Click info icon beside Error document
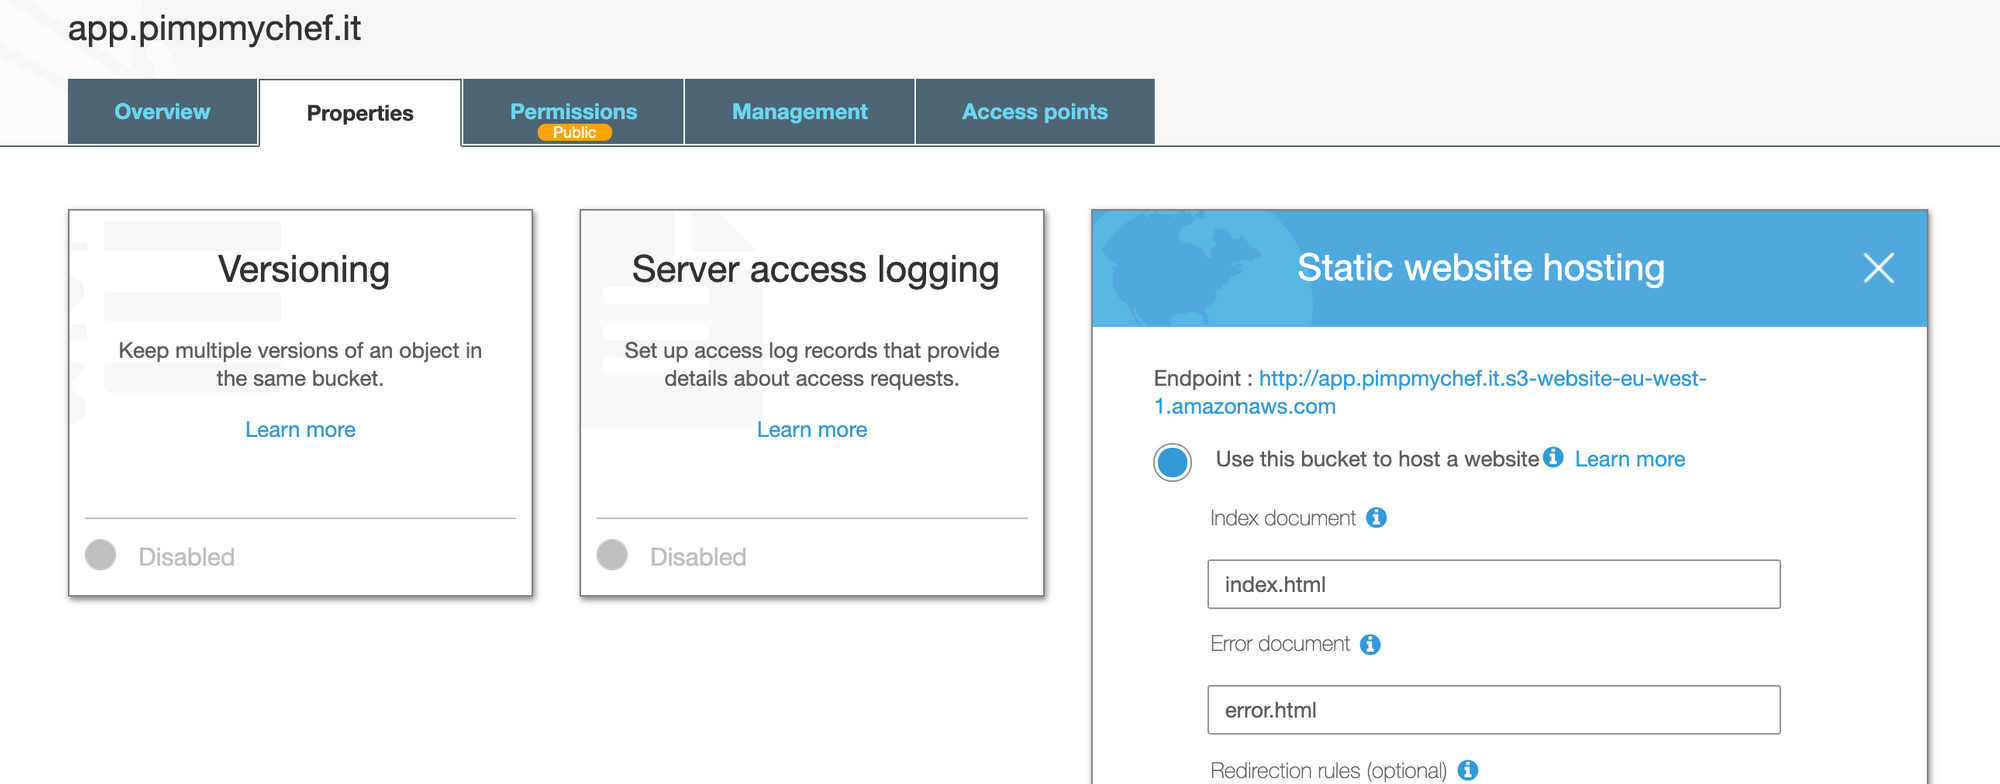The image size is (2000, 784). [1370, 645]
